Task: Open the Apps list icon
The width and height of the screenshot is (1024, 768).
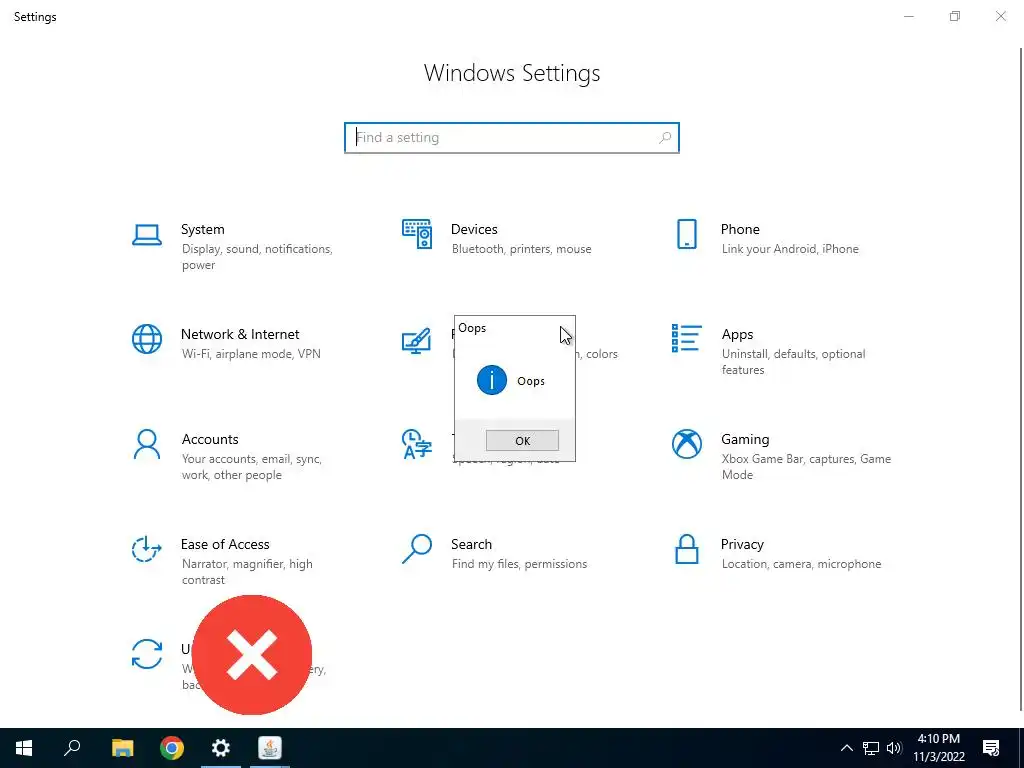Action: 686,338
